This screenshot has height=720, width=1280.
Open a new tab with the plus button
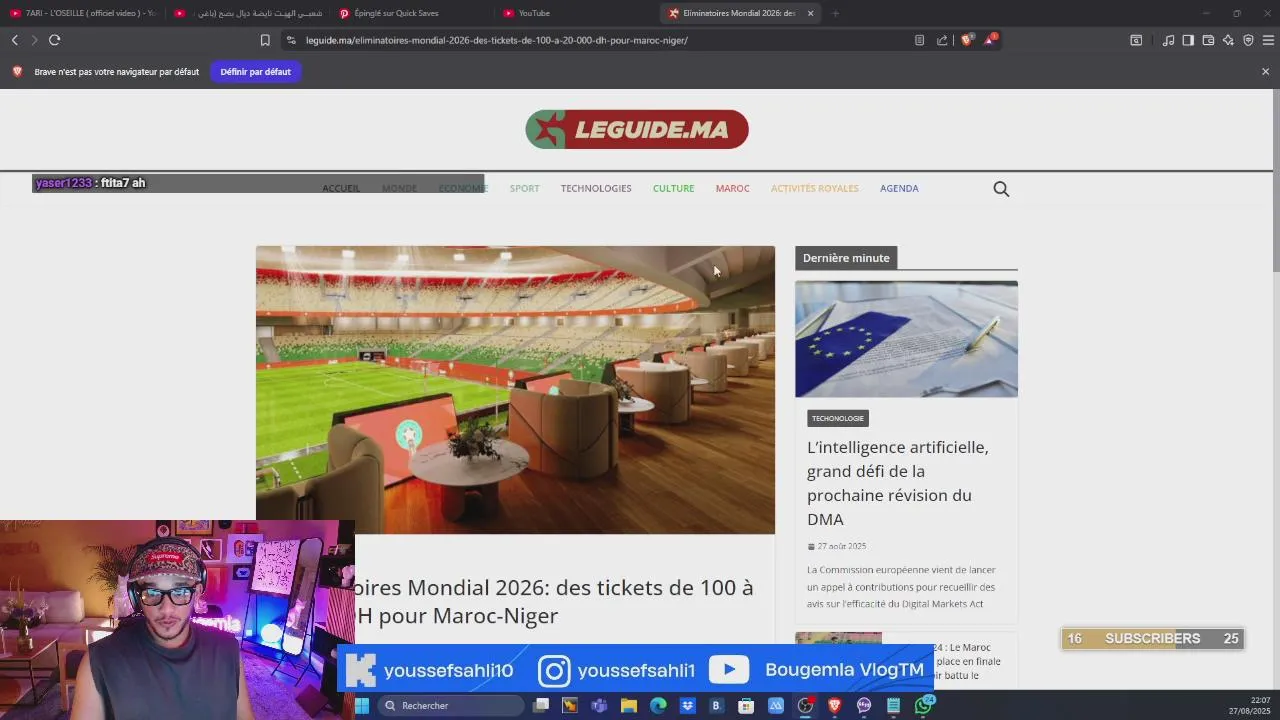835,13
